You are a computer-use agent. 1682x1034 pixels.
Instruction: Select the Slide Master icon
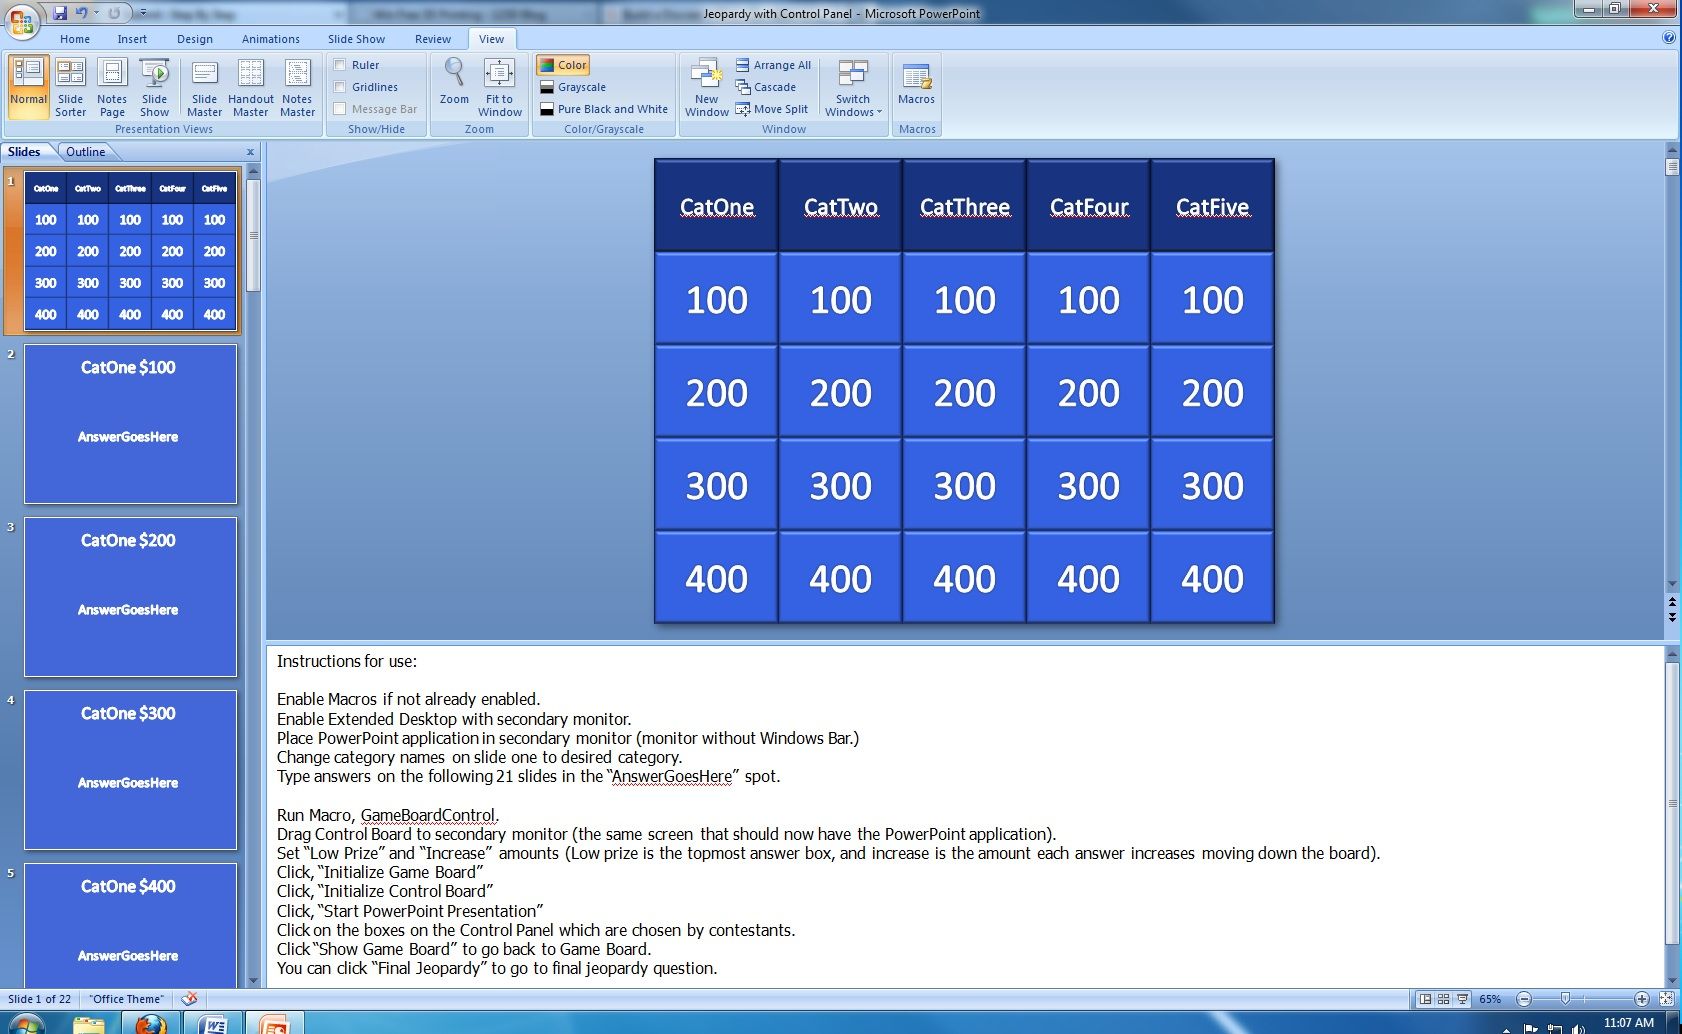(205, 85)
